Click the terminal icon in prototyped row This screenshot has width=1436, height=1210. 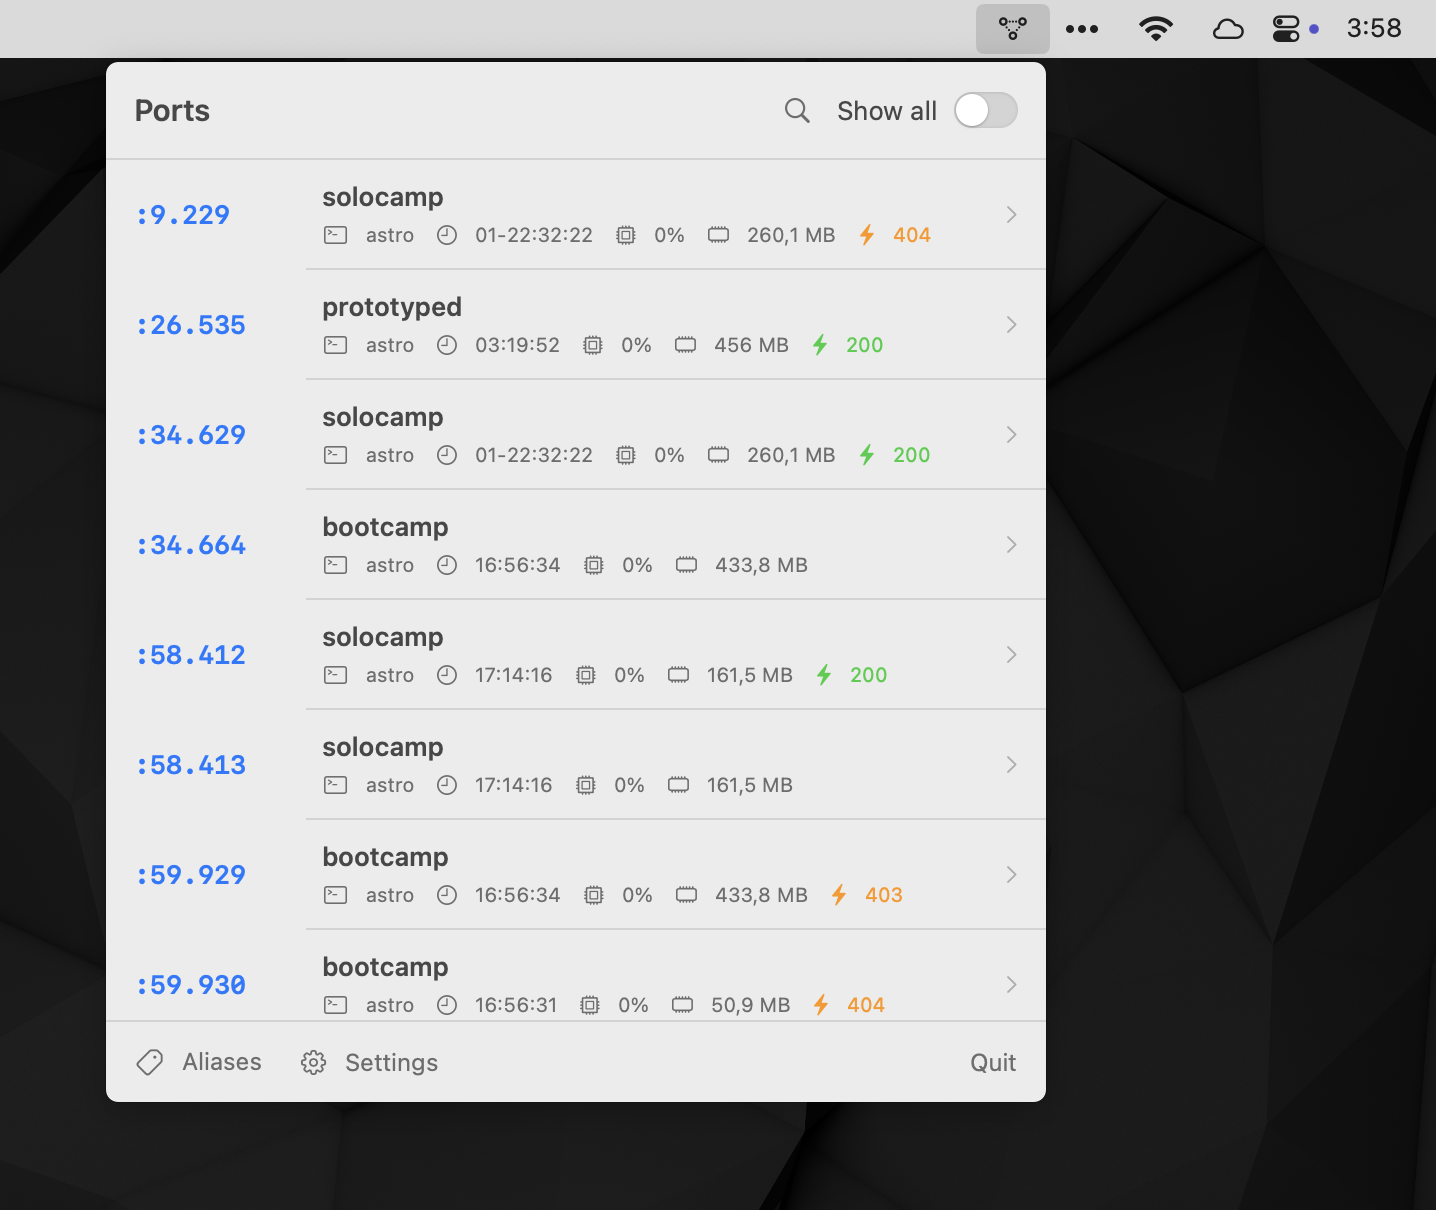[336, 345]
